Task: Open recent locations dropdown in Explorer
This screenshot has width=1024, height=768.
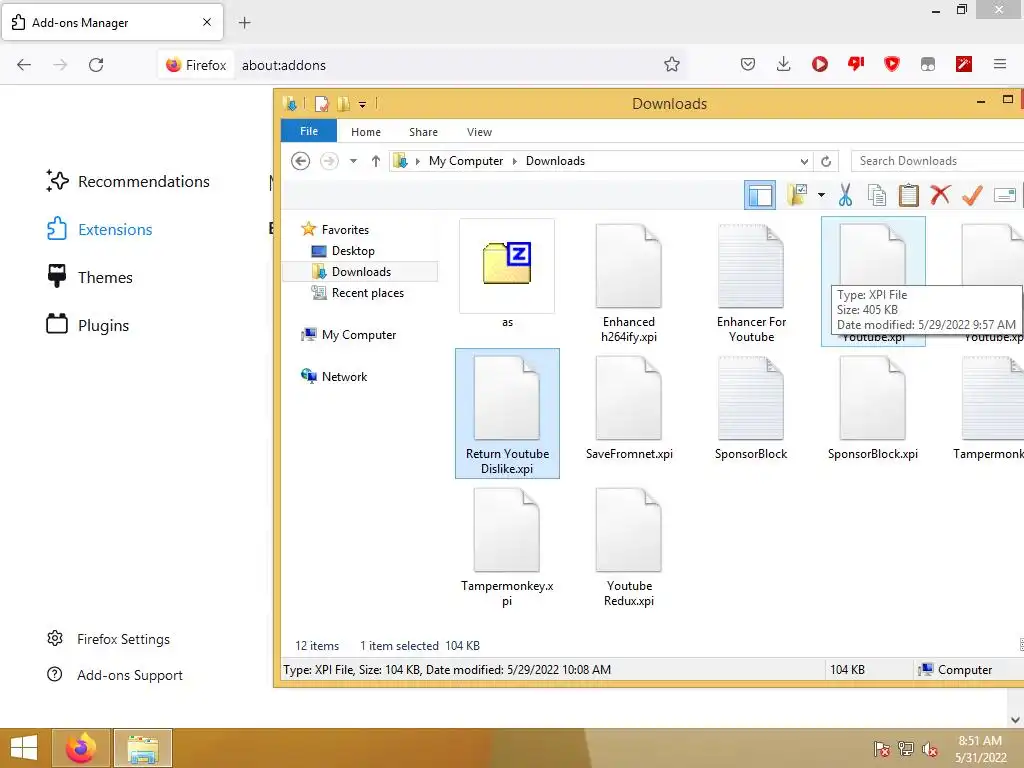Action: tap(353, 161)
